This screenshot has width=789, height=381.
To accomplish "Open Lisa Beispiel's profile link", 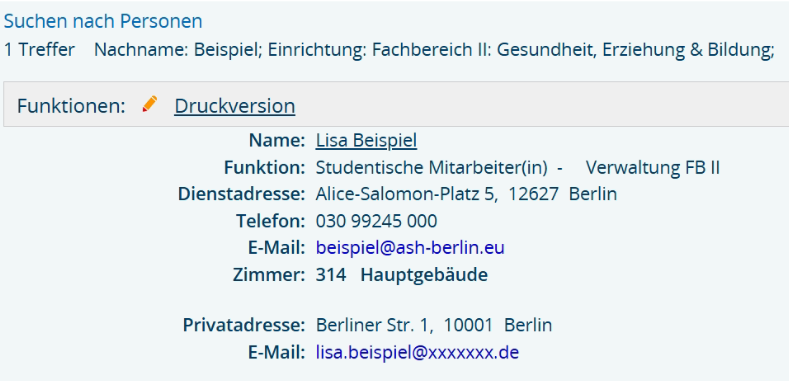I will pyautogui.click(x=366, y=140).
